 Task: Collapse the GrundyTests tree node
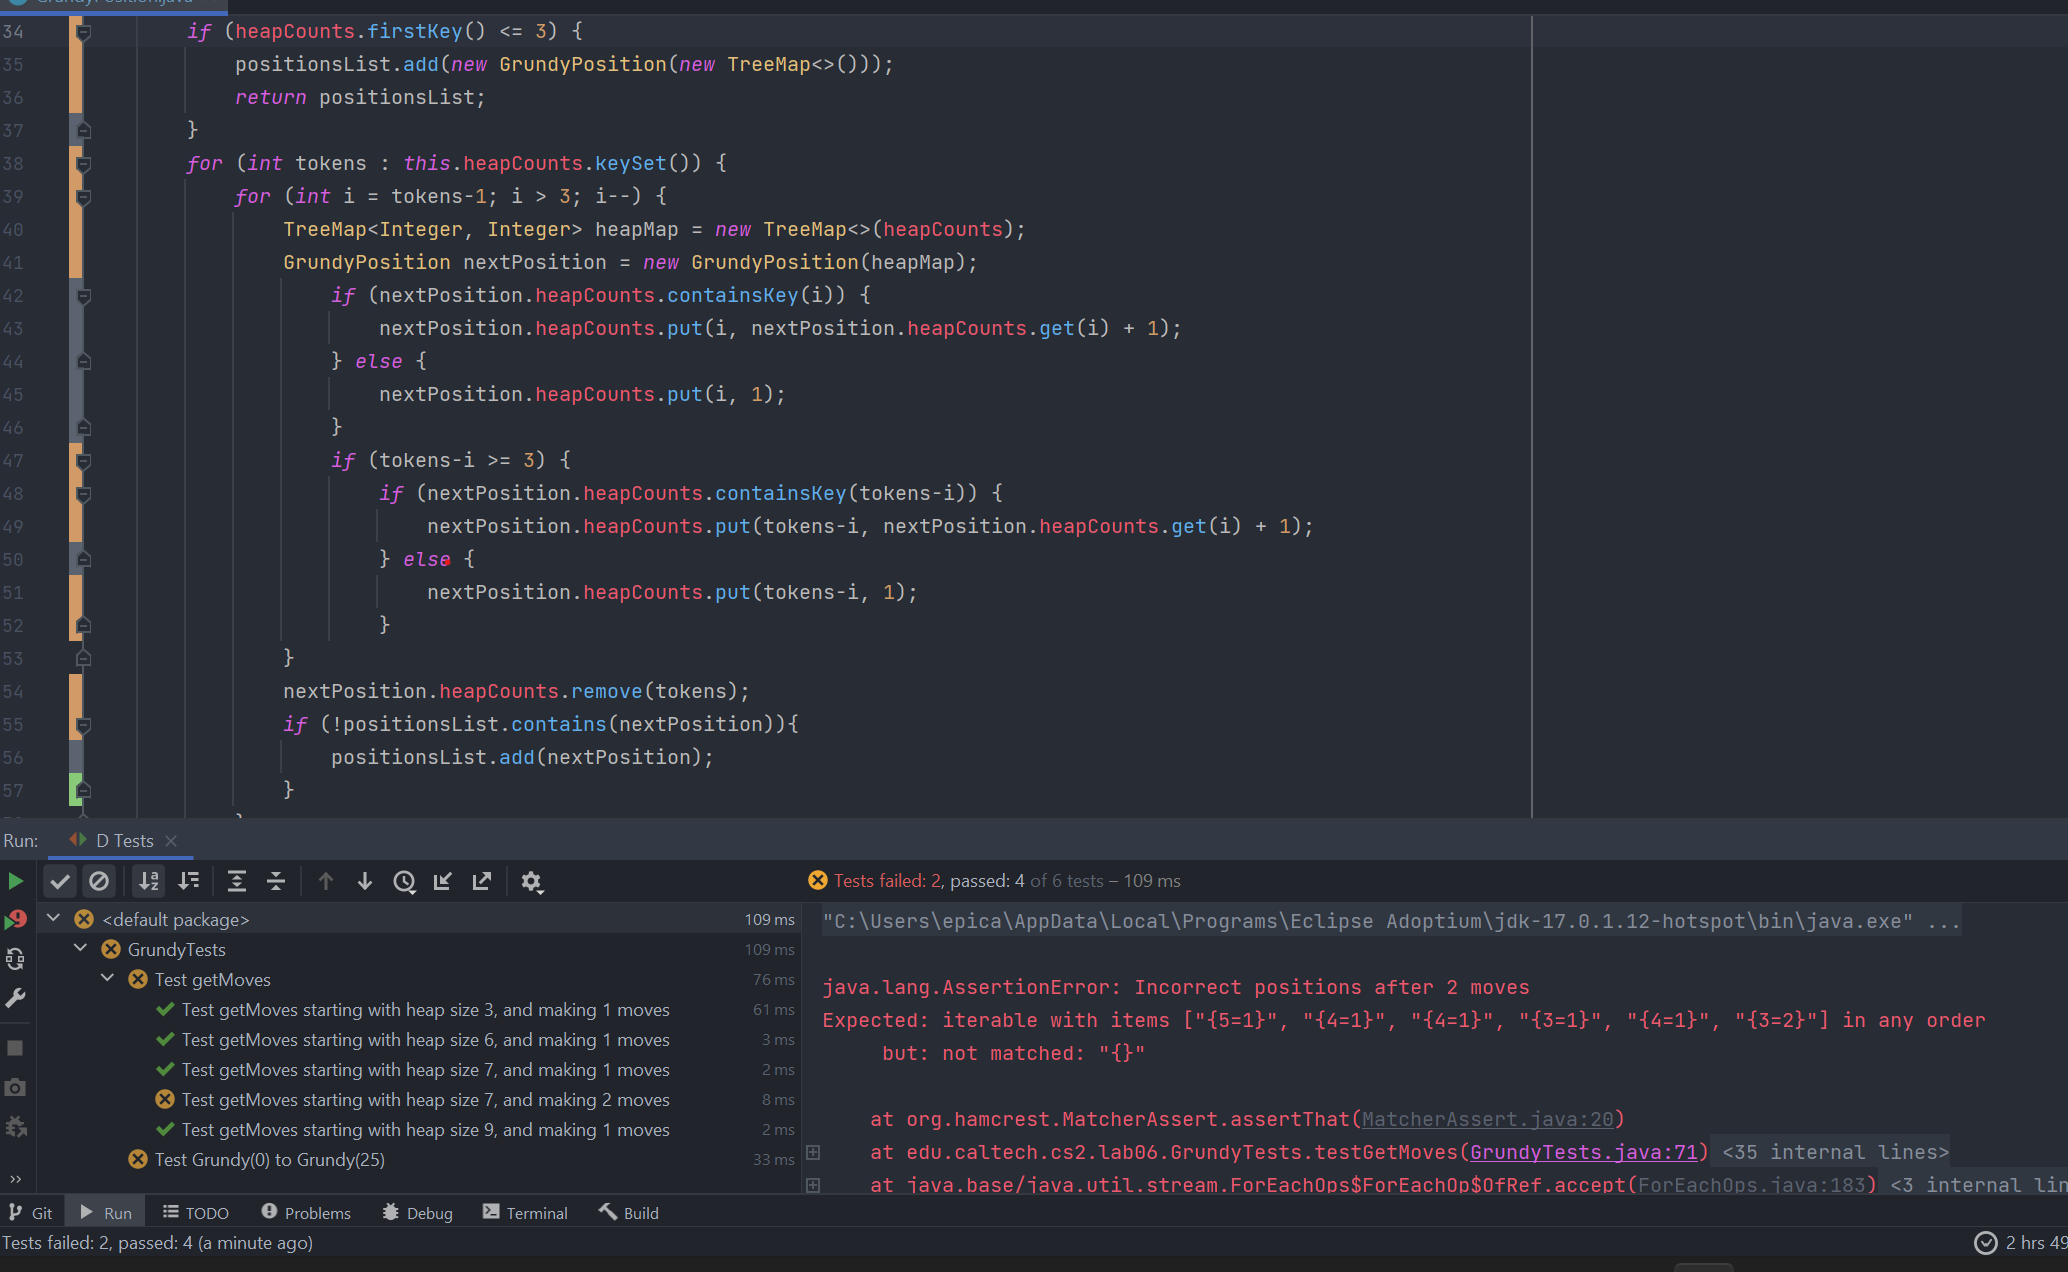(x=81, y=949)
